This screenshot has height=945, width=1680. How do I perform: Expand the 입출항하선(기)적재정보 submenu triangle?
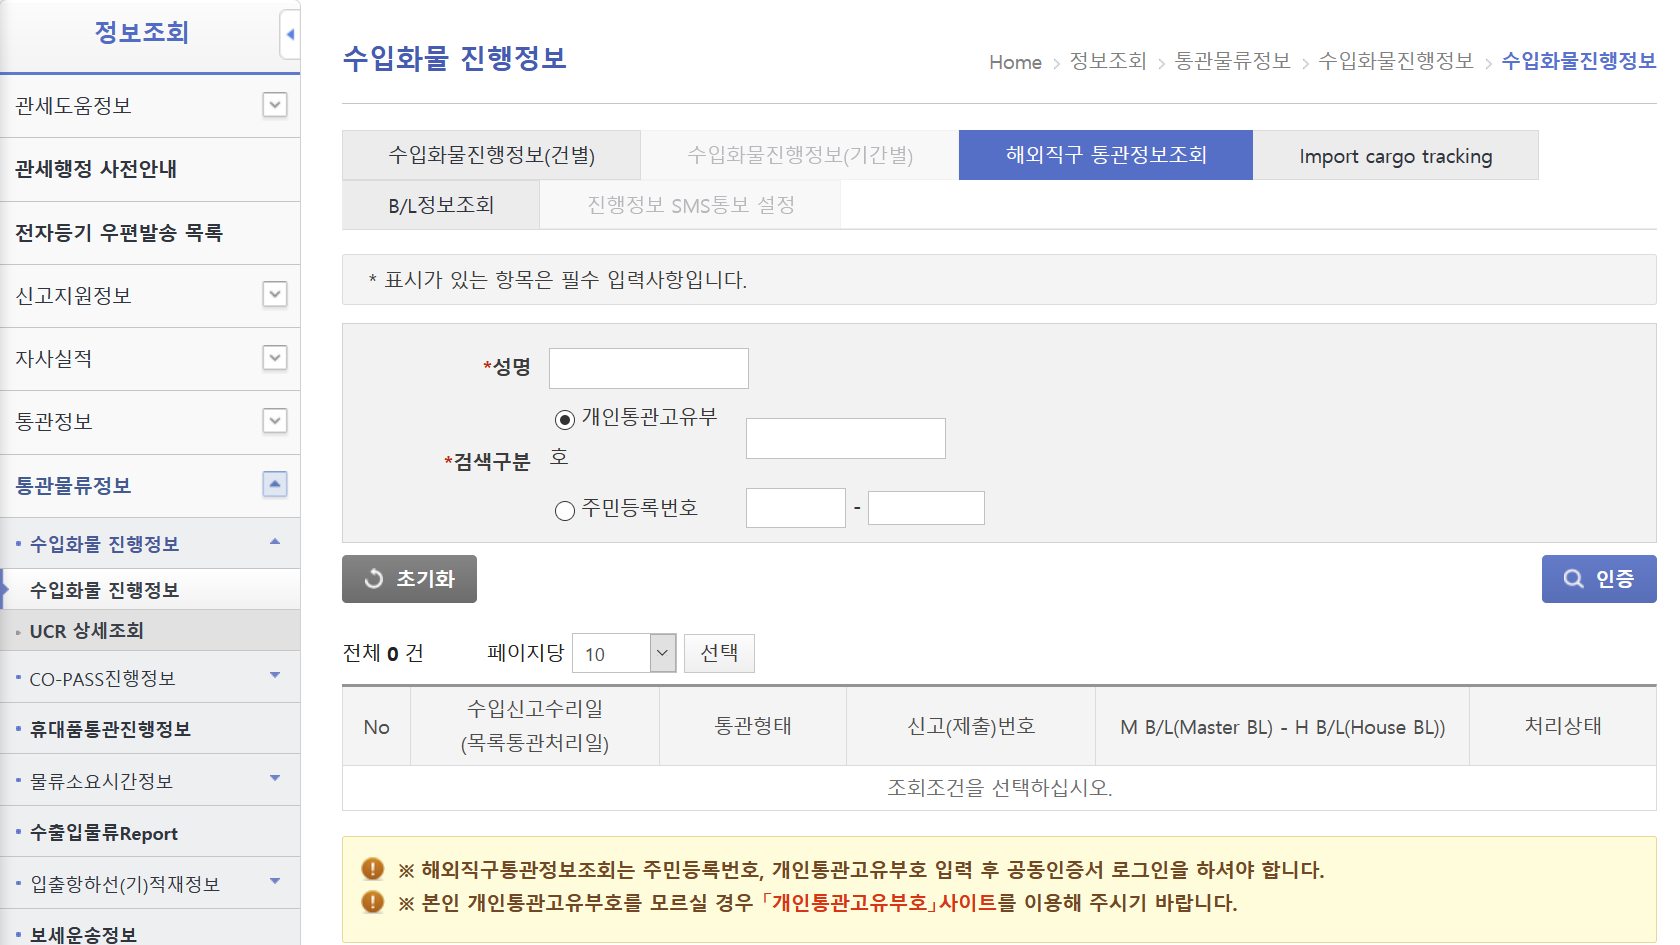pos(275,882)
